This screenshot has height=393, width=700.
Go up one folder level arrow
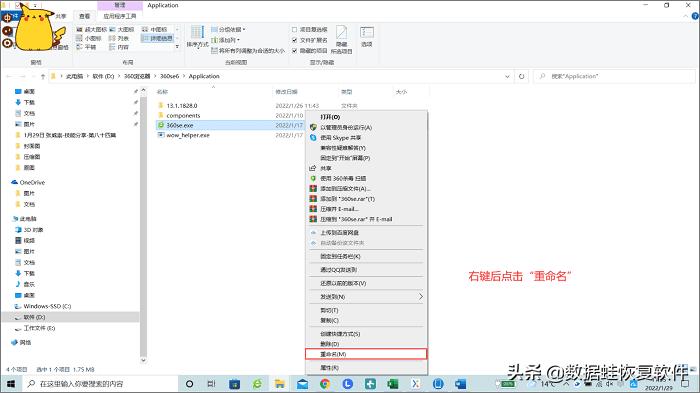pyautogui.click(x=43, y=76)
